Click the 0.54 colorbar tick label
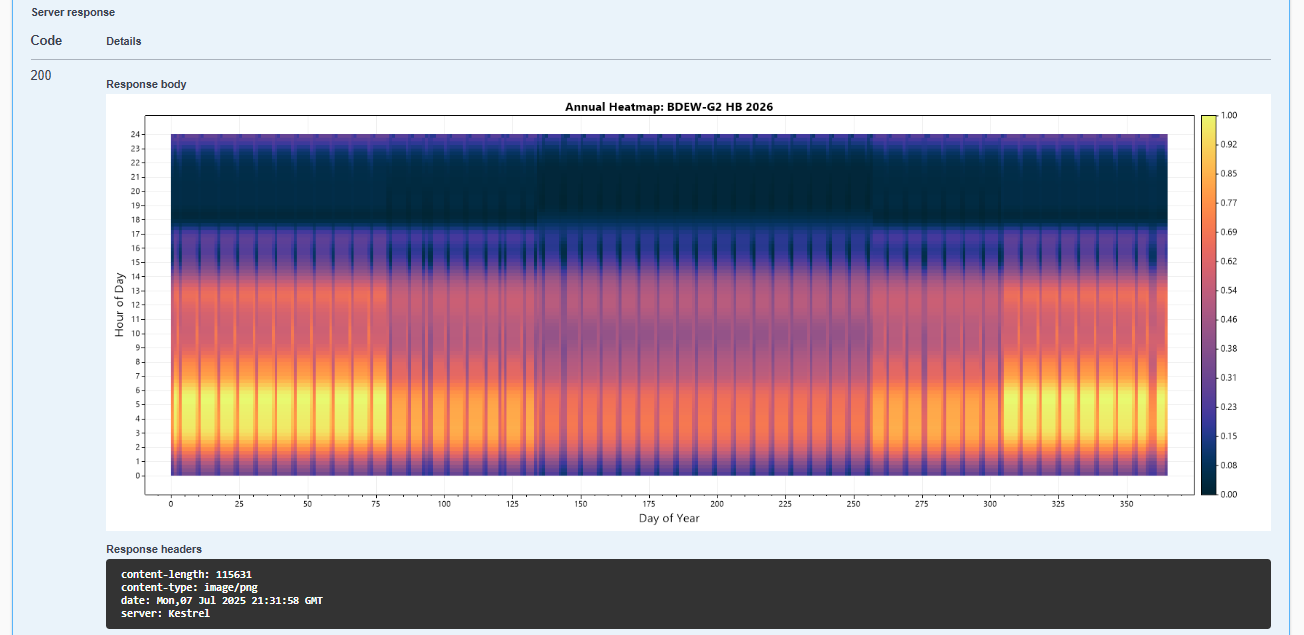This screenshot has height=635, width=1304. click(1229, 290)
